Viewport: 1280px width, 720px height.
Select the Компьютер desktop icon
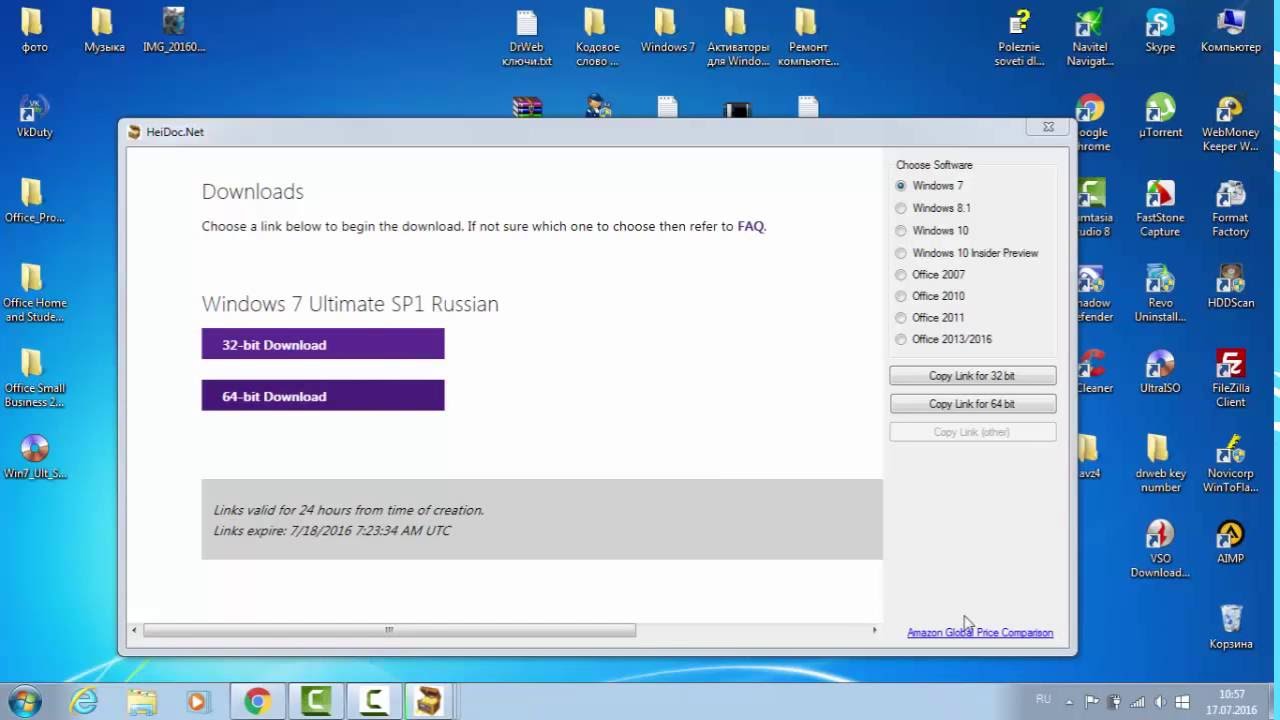point(1231,30)
